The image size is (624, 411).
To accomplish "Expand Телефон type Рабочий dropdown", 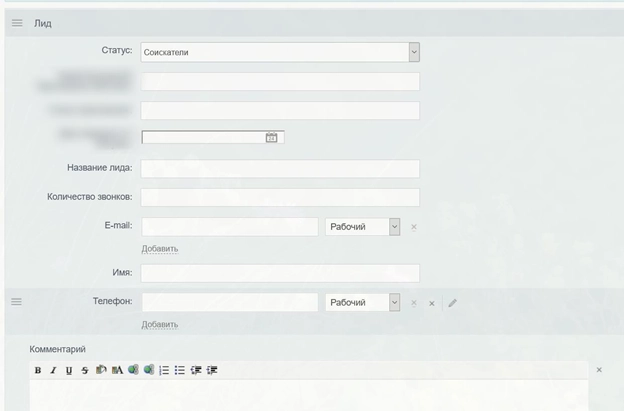I will 394,302.
